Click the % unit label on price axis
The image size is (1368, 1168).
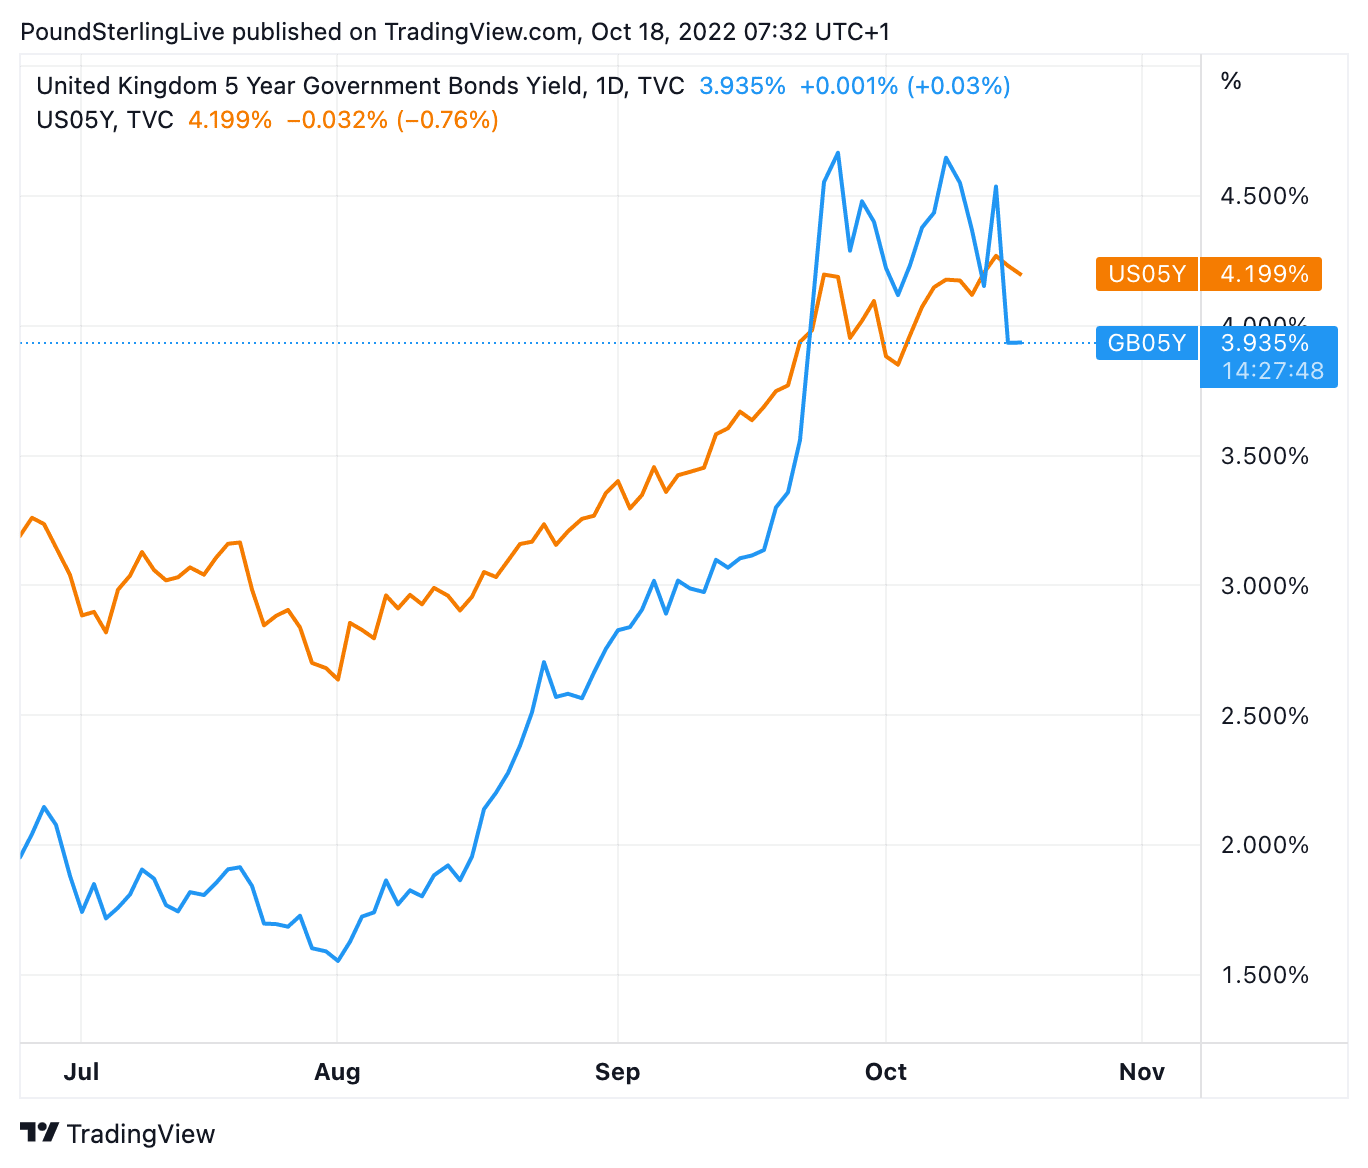pyautogui.click(x=1231, y=81)
